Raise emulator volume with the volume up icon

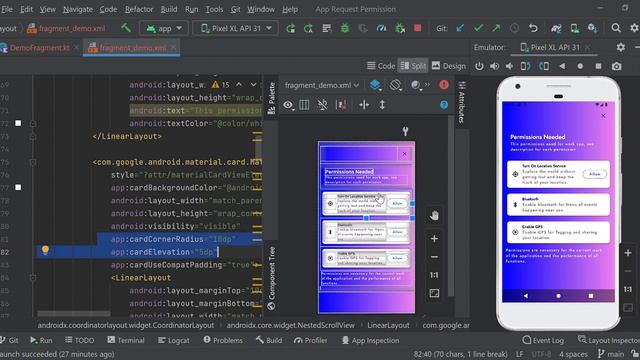[495, 66]
